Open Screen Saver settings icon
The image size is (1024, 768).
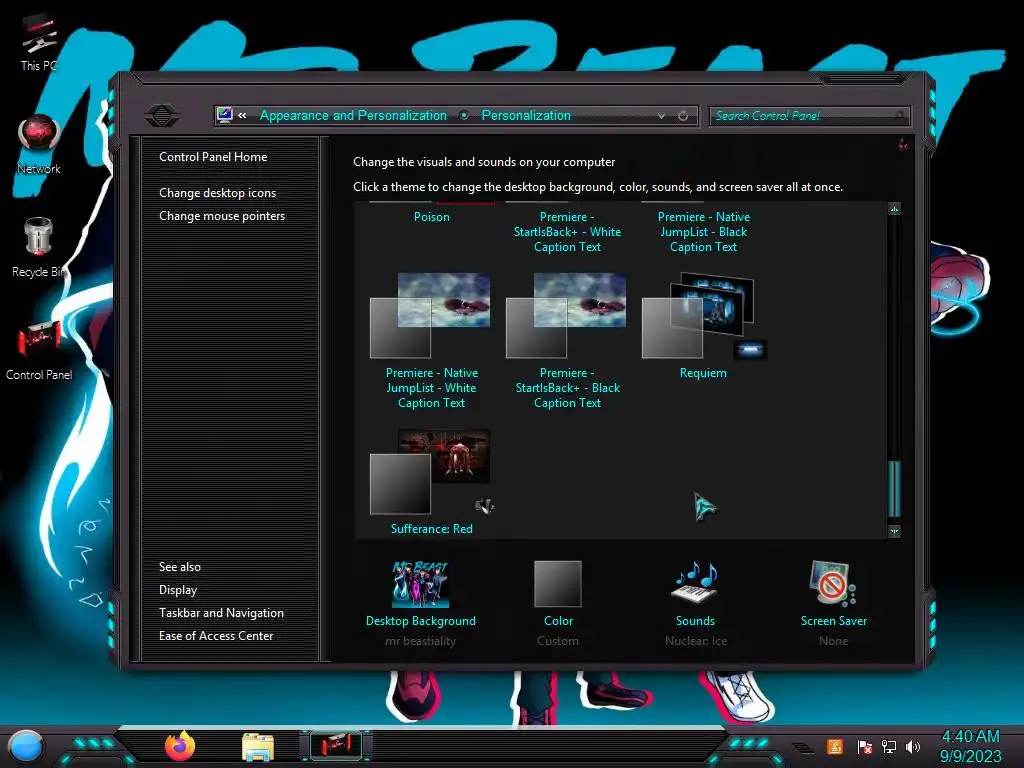(x=833, y=583)
